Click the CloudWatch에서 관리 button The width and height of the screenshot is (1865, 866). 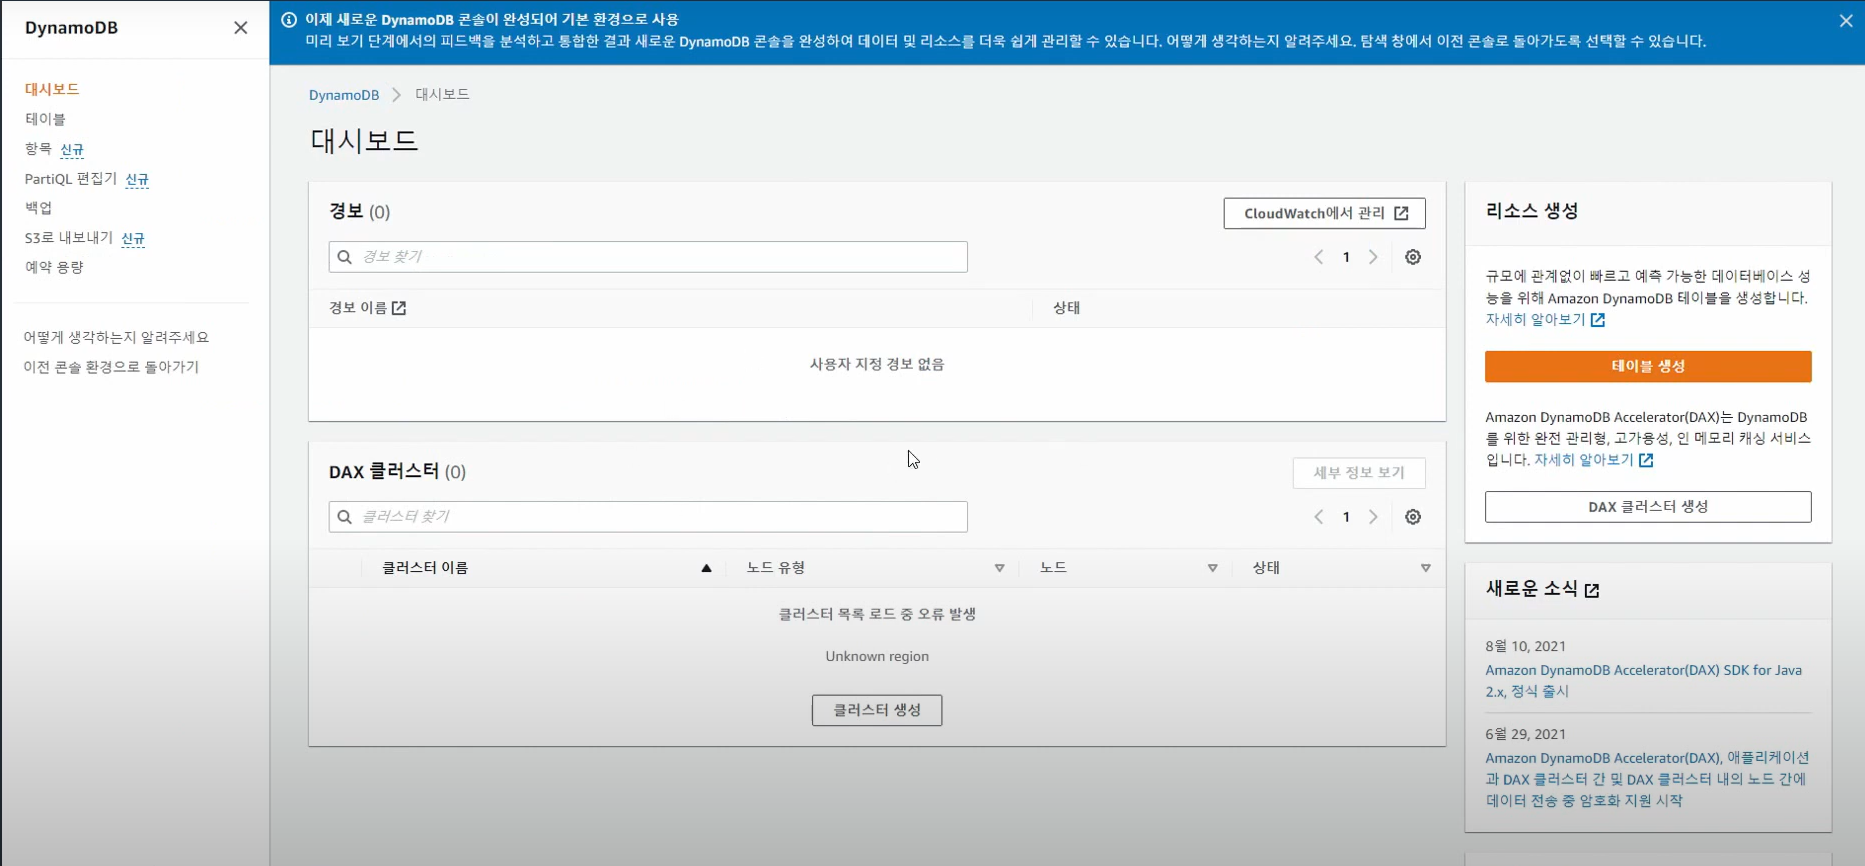1324,213
